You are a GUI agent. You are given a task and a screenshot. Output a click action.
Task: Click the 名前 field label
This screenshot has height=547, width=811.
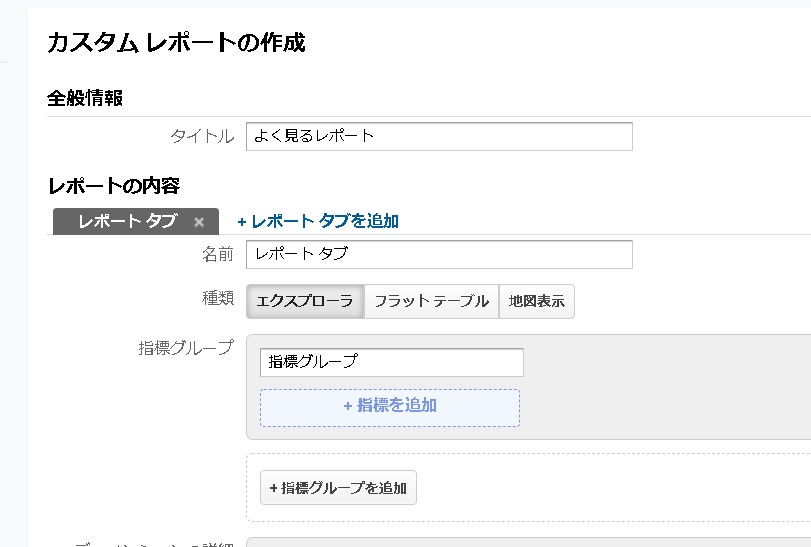coord(217,254)
